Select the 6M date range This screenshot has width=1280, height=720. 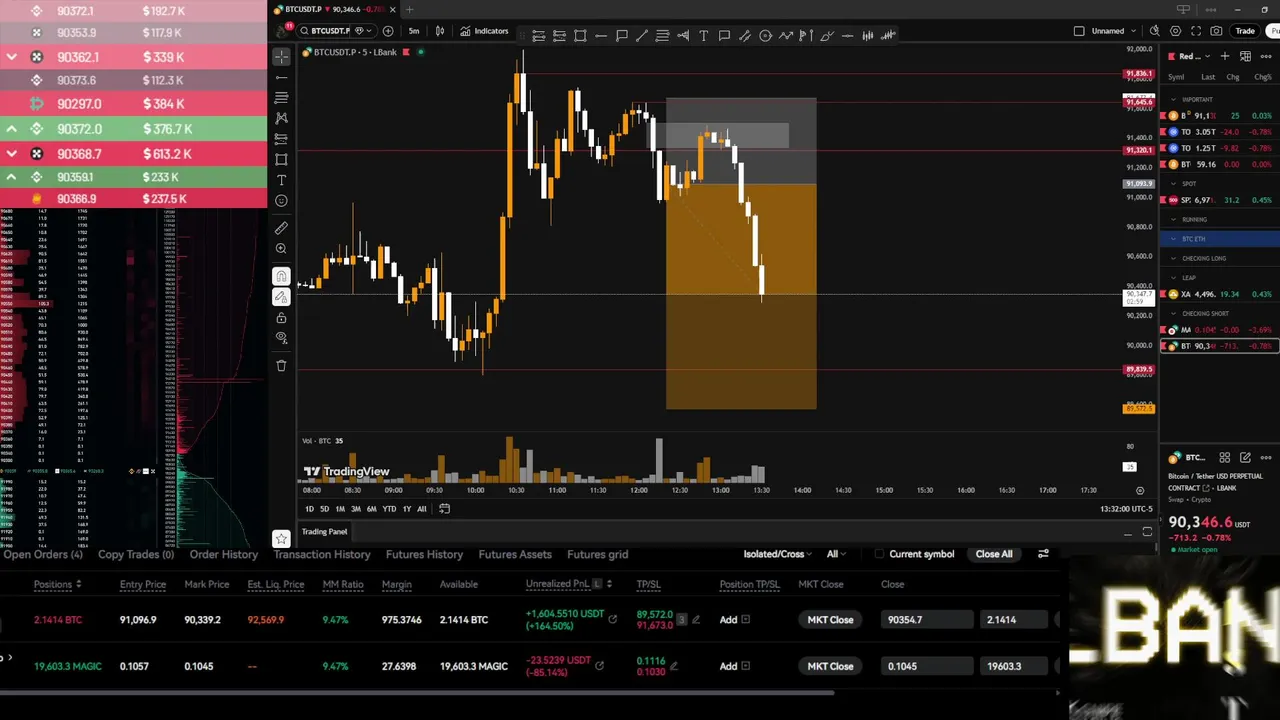tap(371, 509)
